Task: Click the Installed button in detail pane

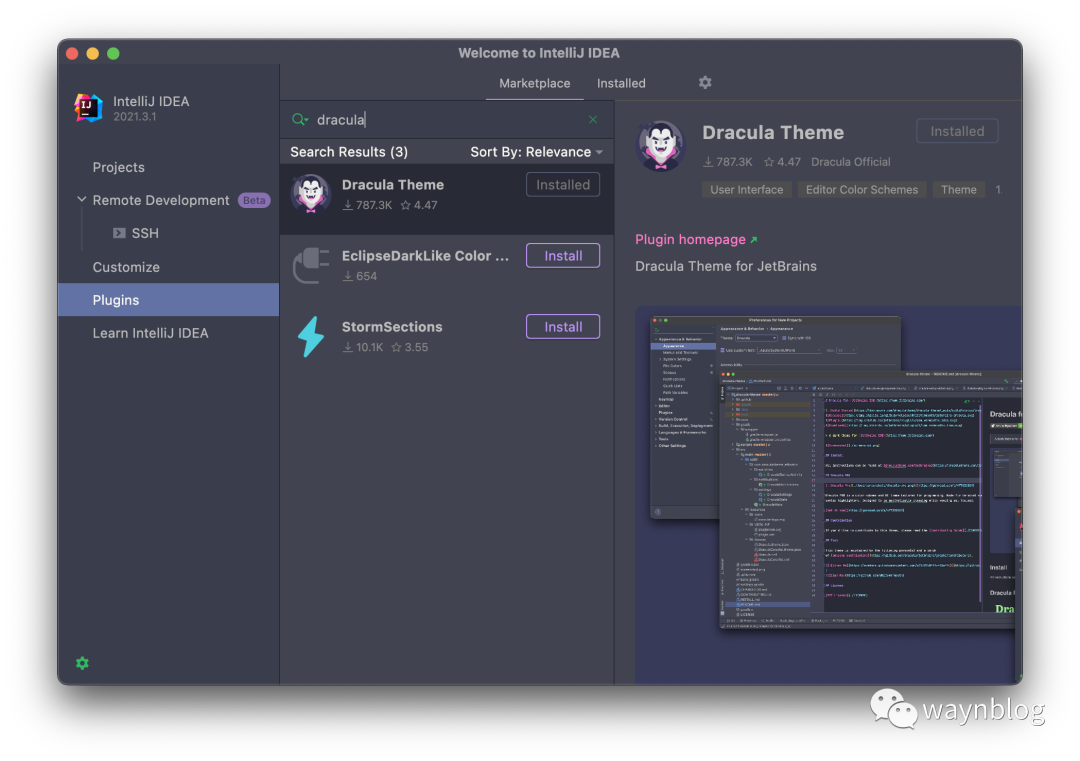Action: click(957, 132)
